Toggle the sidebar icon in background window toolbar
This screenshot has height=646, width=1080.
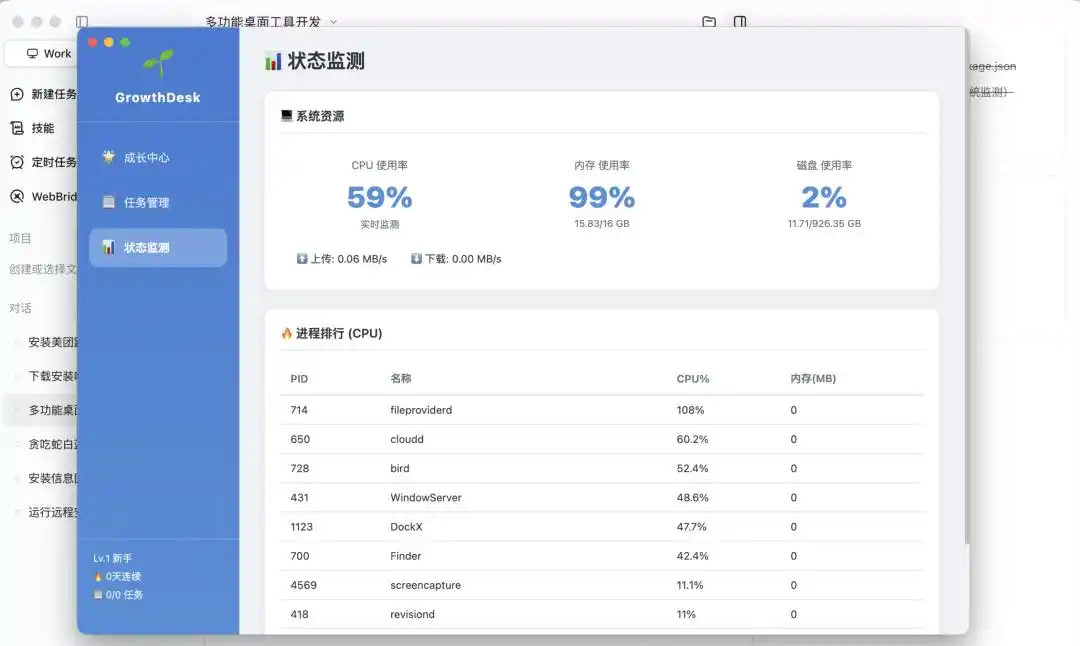[82, 22]
